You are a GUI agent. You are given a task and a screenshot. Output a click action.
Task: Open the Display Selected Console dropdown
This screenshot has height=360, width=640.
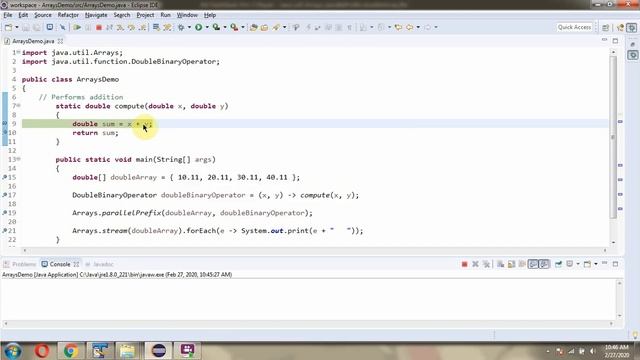[578, 264]
